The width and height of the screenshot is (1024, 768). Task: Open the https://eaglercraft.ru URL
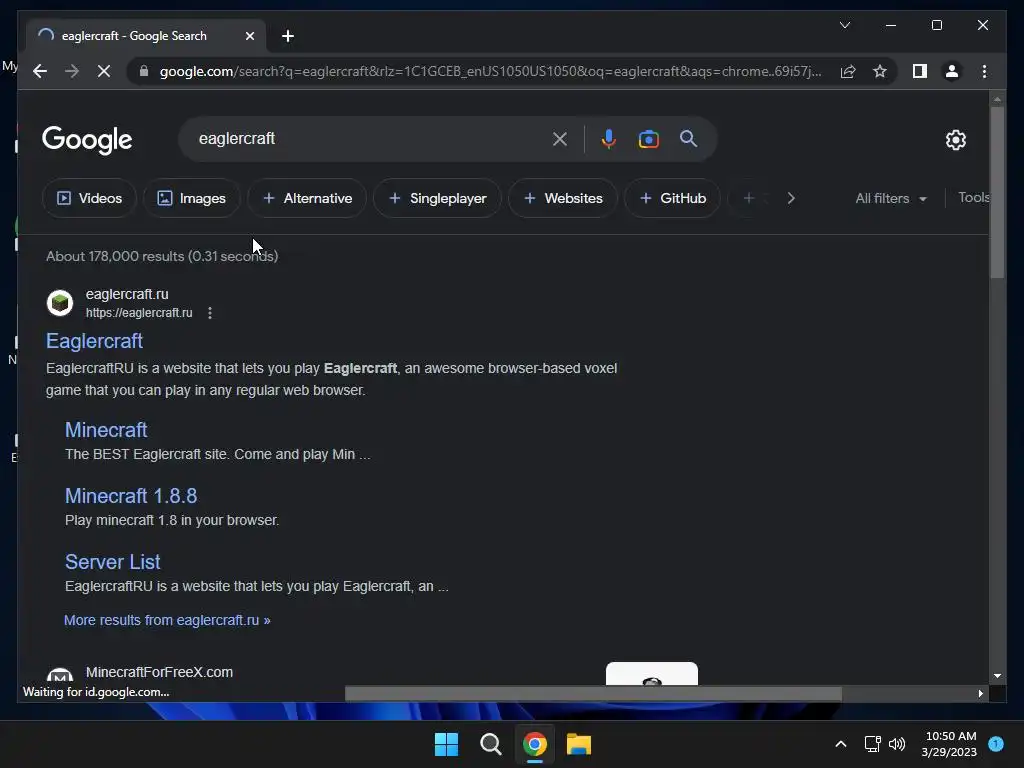click(139, 313)
